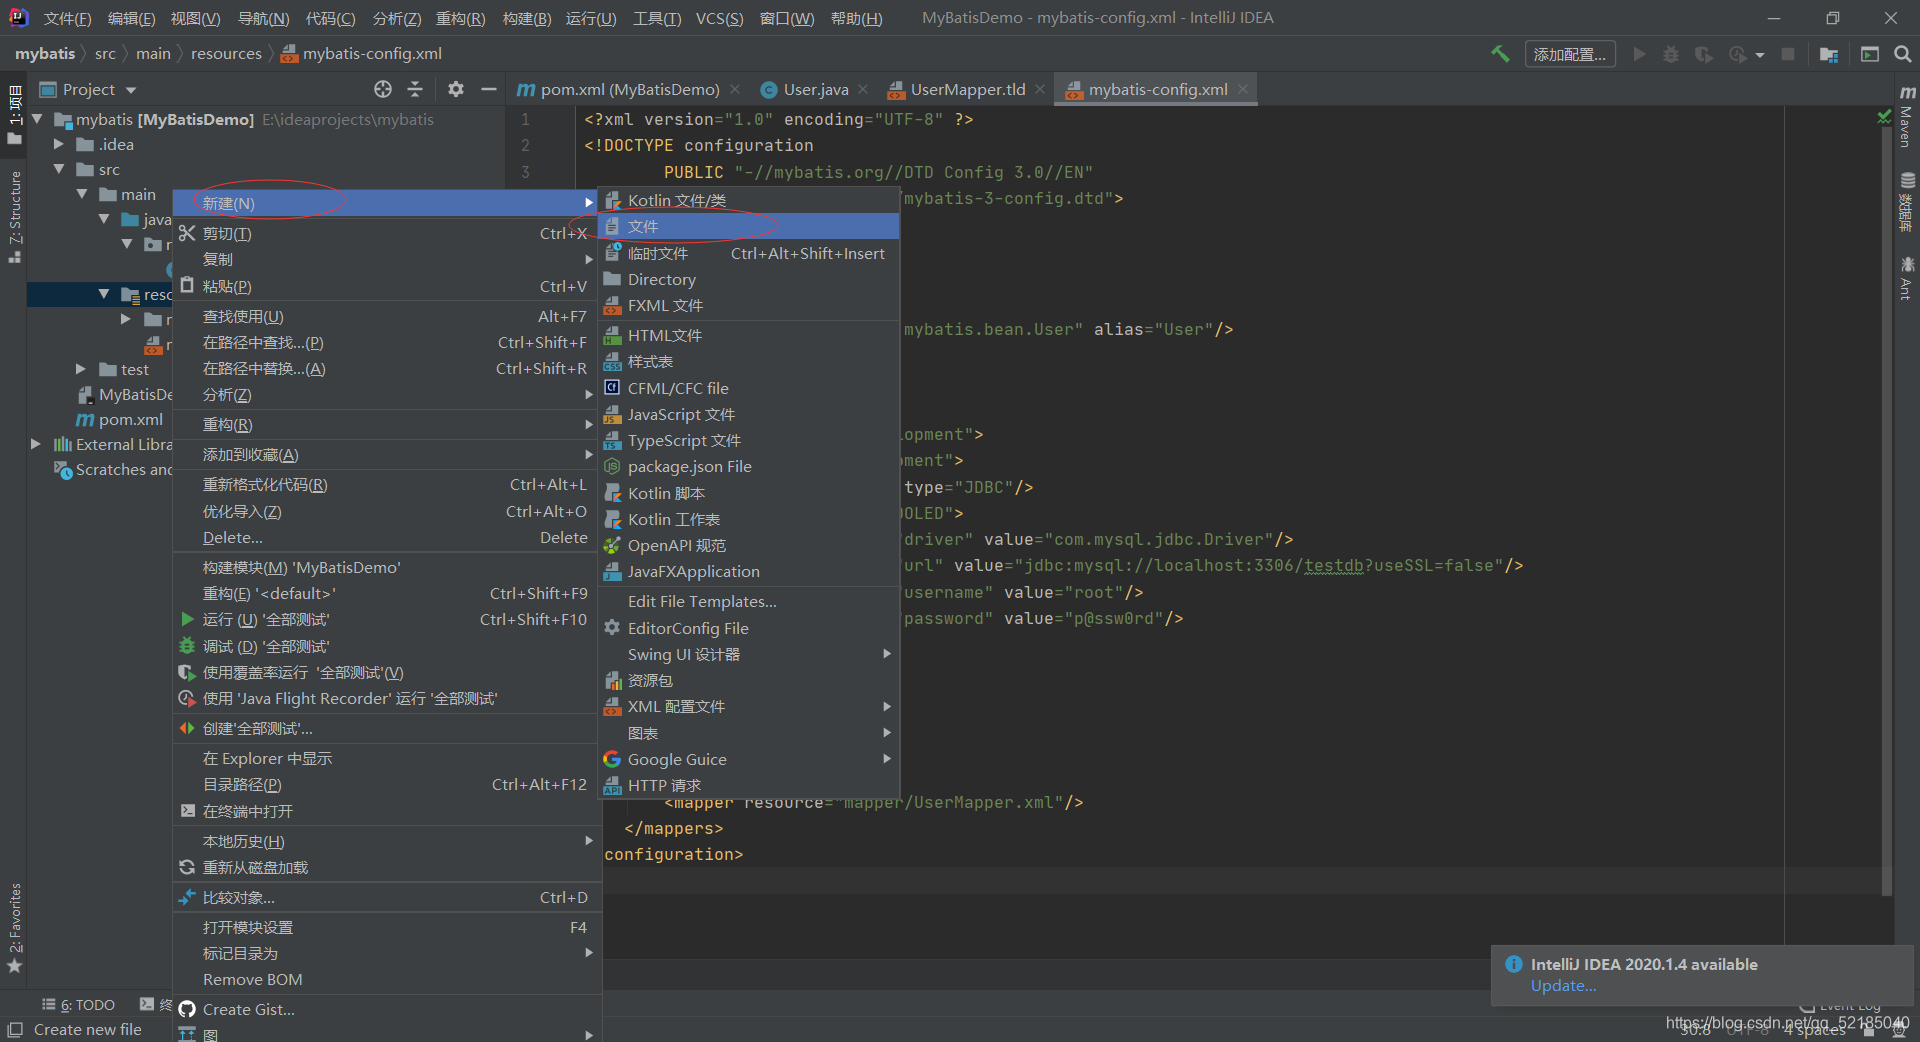This screenshot has height=1042, width=1920.
Task: Select Kotlin 文件/类 in New submenu
Action: (748, 200)
